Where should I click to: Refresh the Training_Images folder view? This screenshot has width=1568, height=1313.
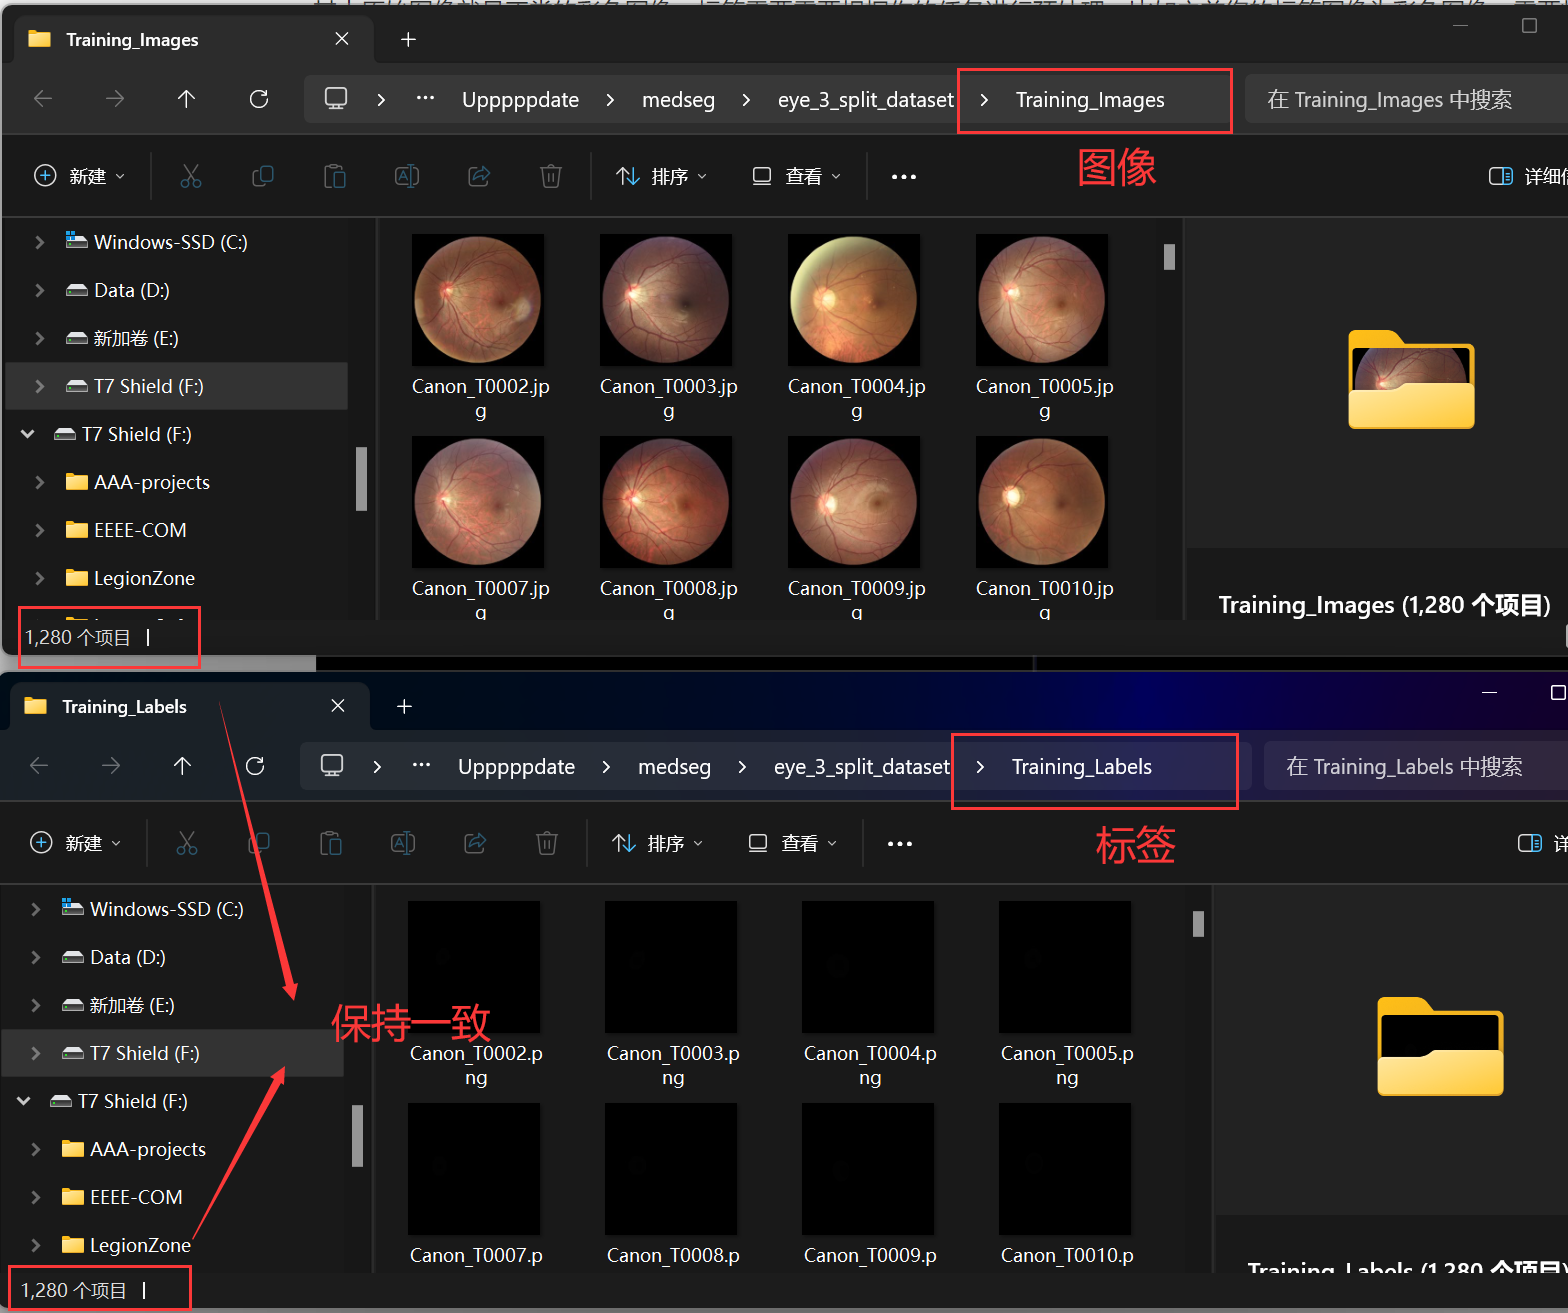[259, 98]
